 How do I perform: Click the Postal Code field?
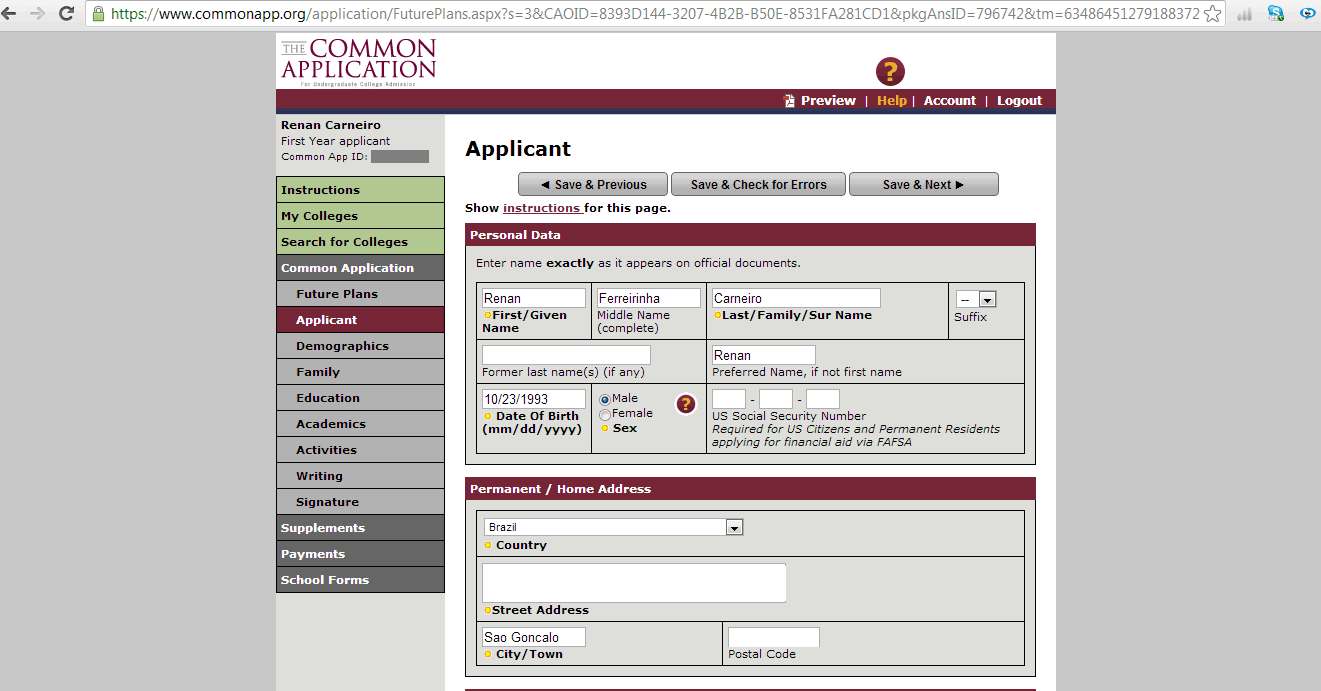coord(774,637)
